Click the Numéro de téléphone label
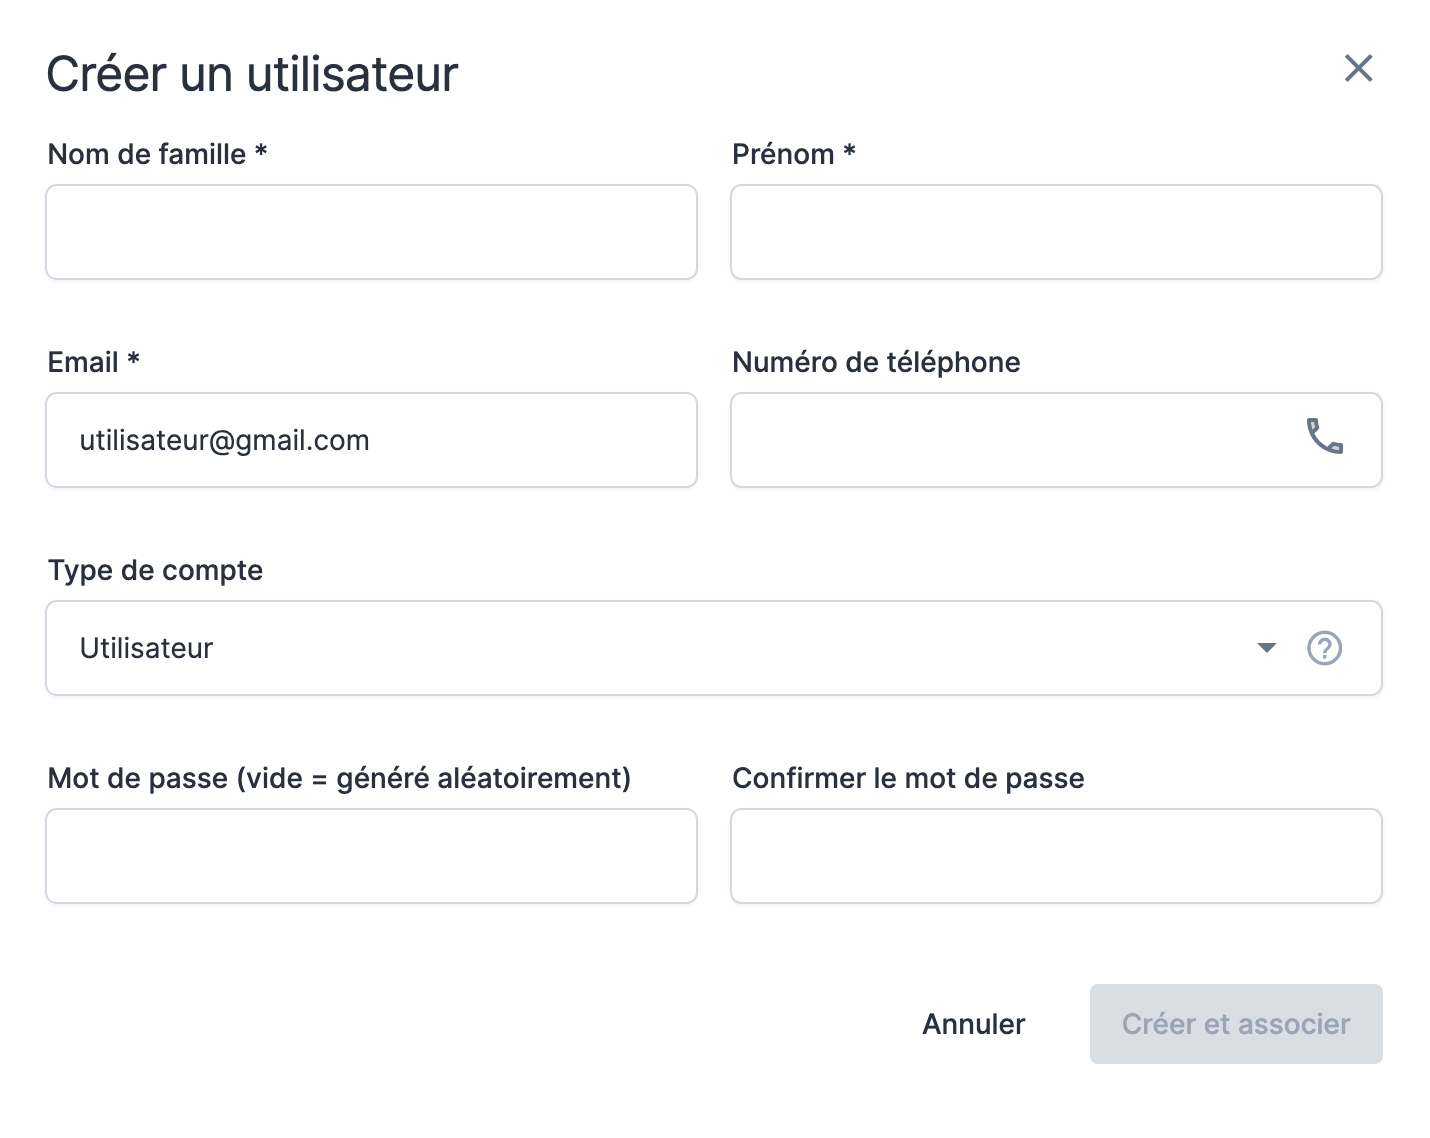The image size is (1430, 1138). coord(876,362)
